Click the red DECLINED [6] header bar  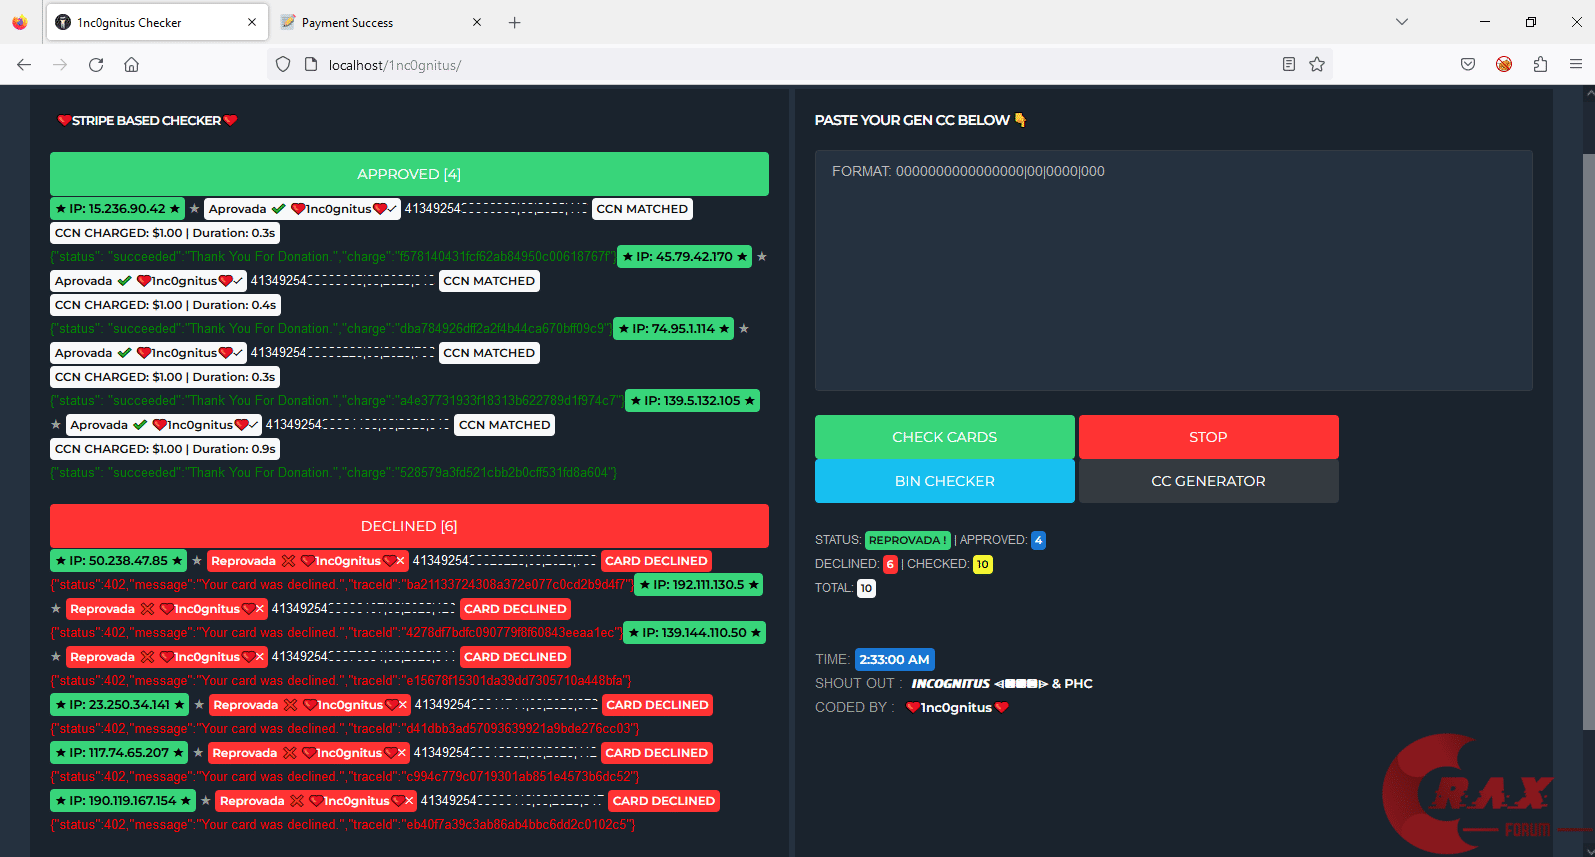(x=409, y=526)
